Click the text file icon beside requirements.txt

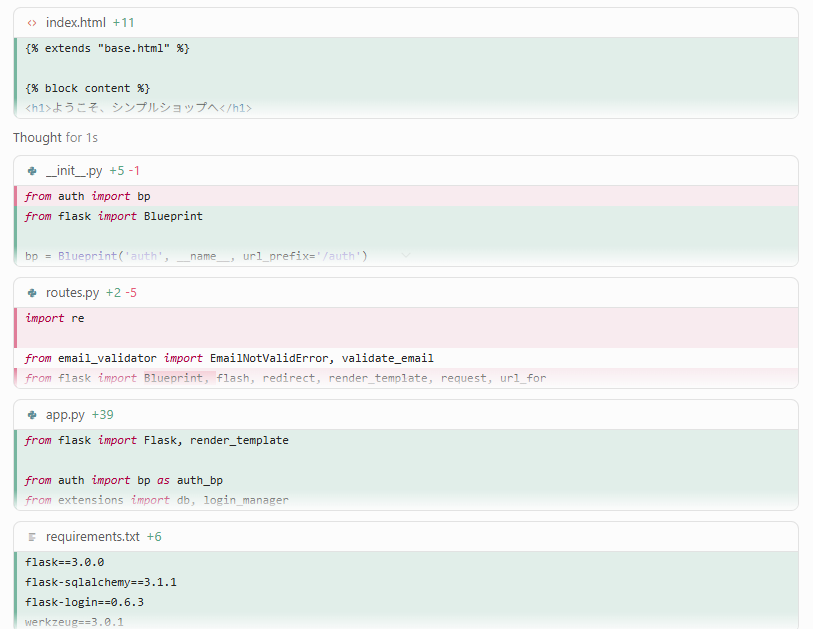tap(32, 537)
